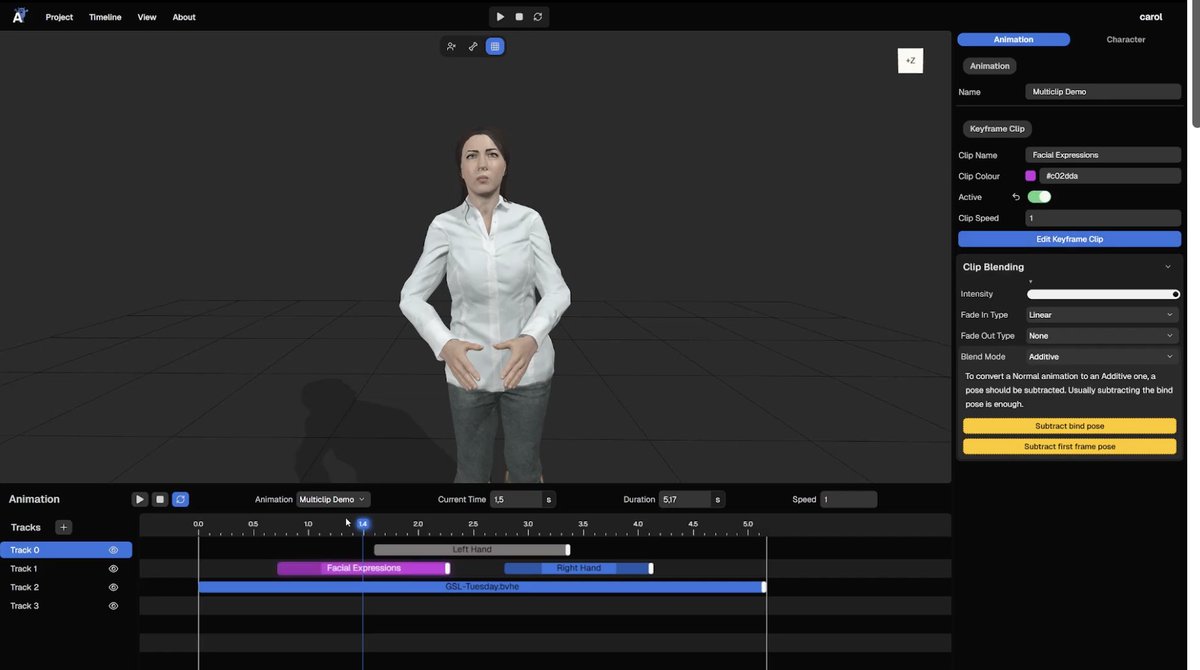Viewport: 1200px width, 670px height.
Task: Click the GSL-Tuesday.bvhe clip end handle
Action: (764, 587)
